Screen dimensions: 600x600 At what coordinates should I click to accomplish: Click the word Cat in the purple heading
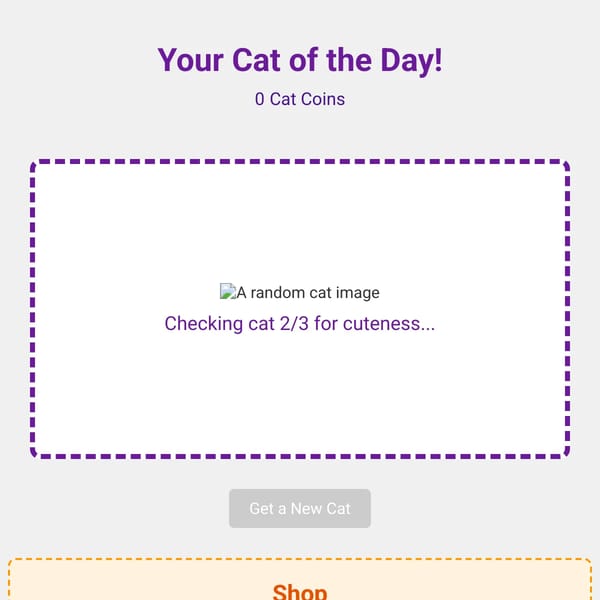click(x=257, y=60)
